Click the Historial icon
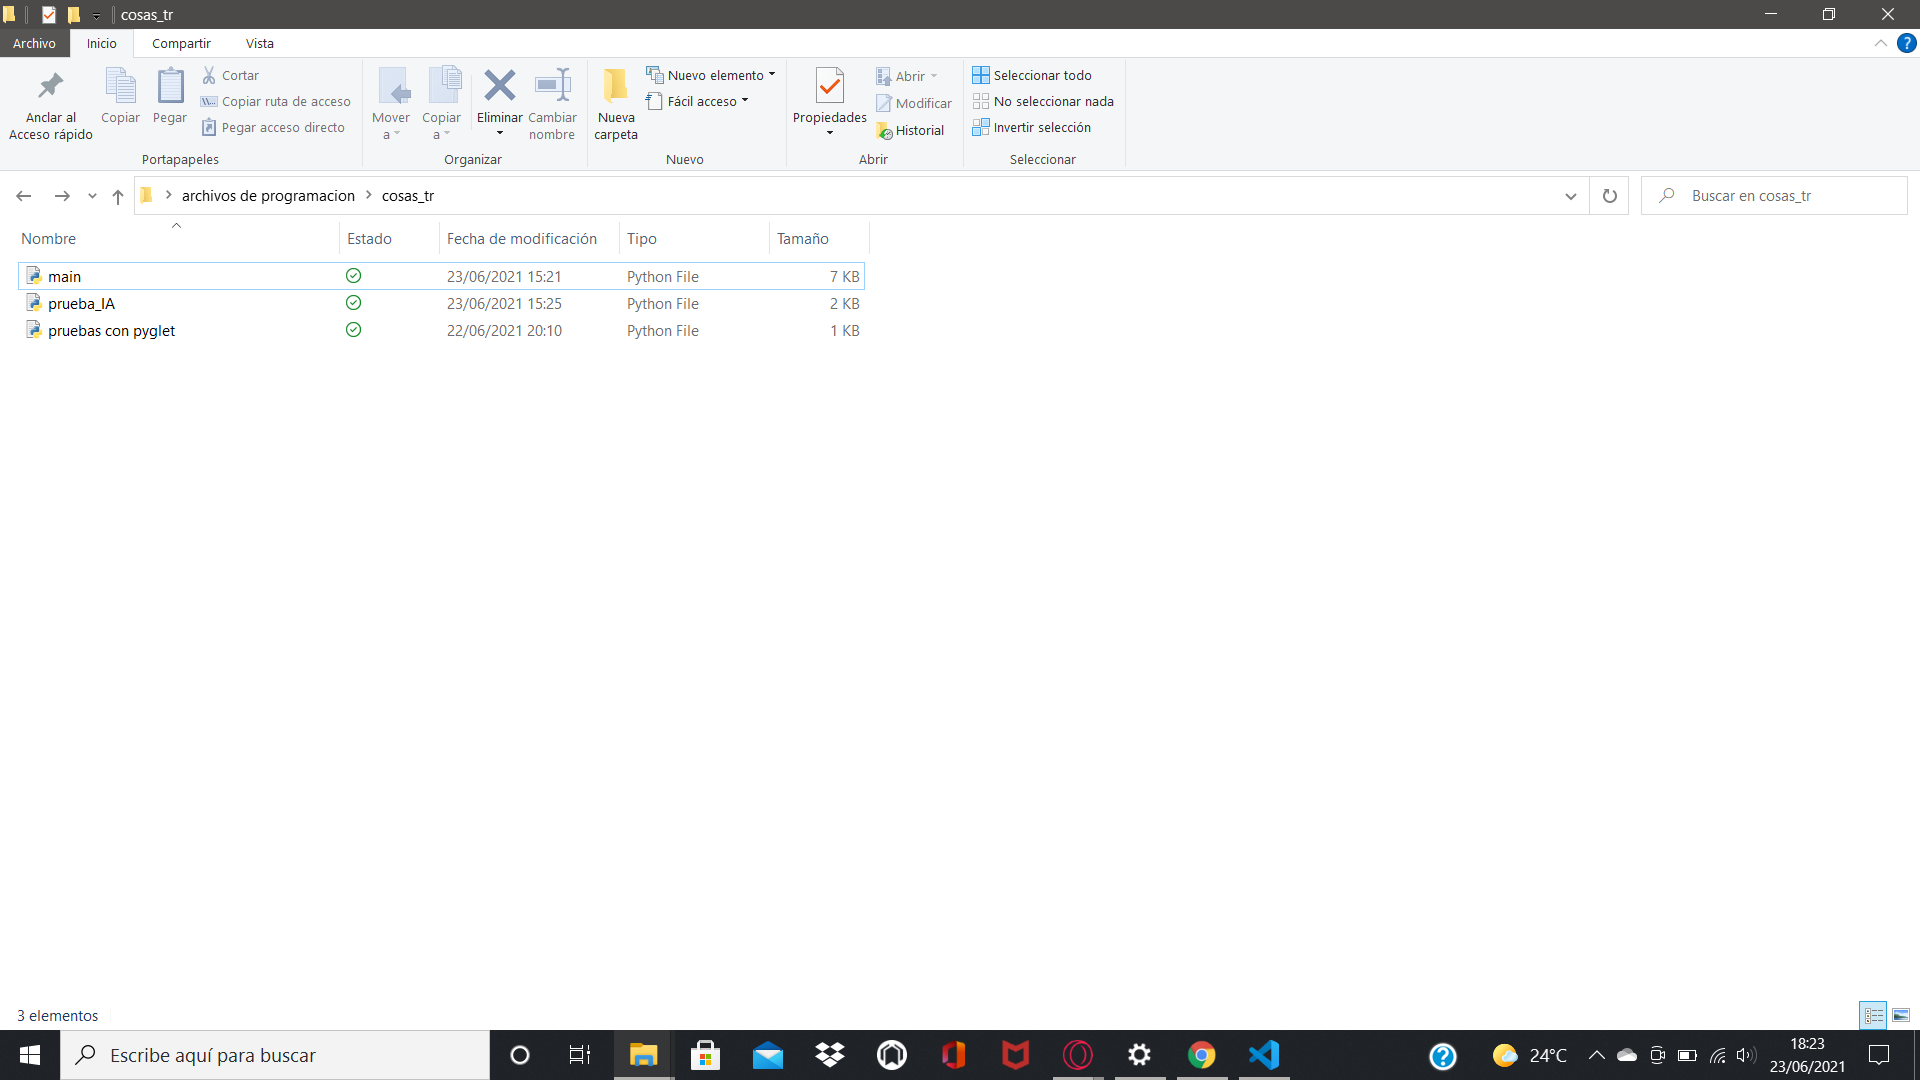Viewport: 1920px width, 1080px height. pyautogui.click(x=886, y=129)
